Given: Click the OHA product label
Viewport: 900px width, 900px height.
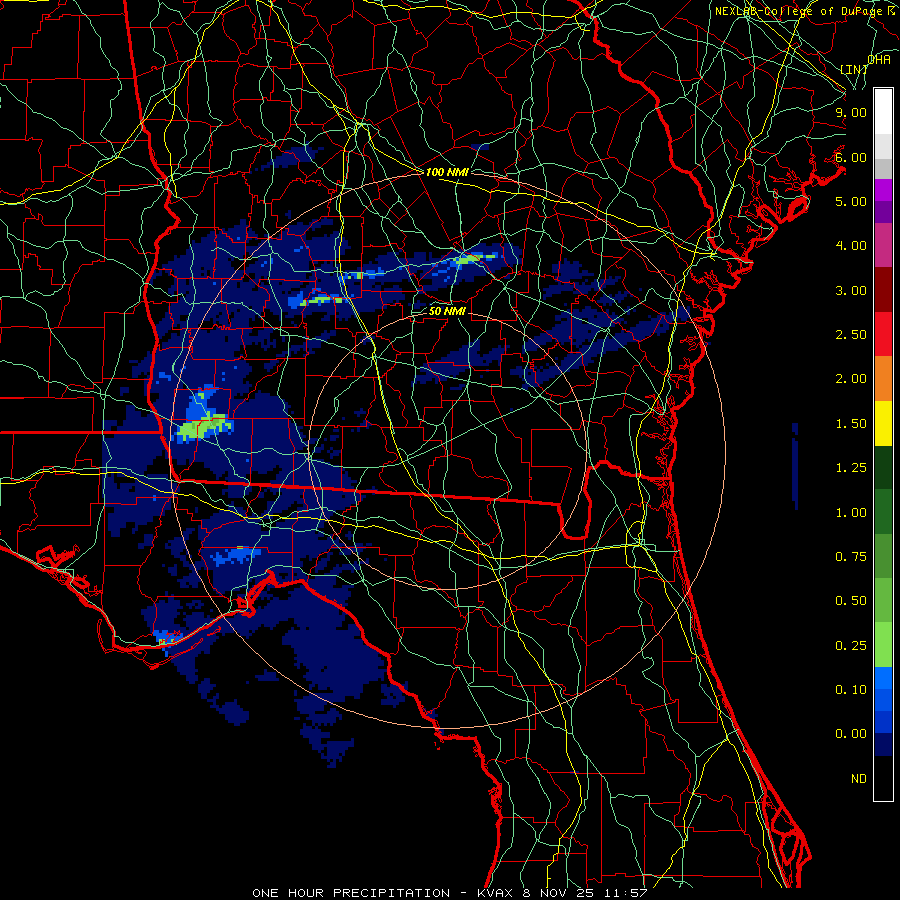Looking at the screenshot, I should pos(879,60).
